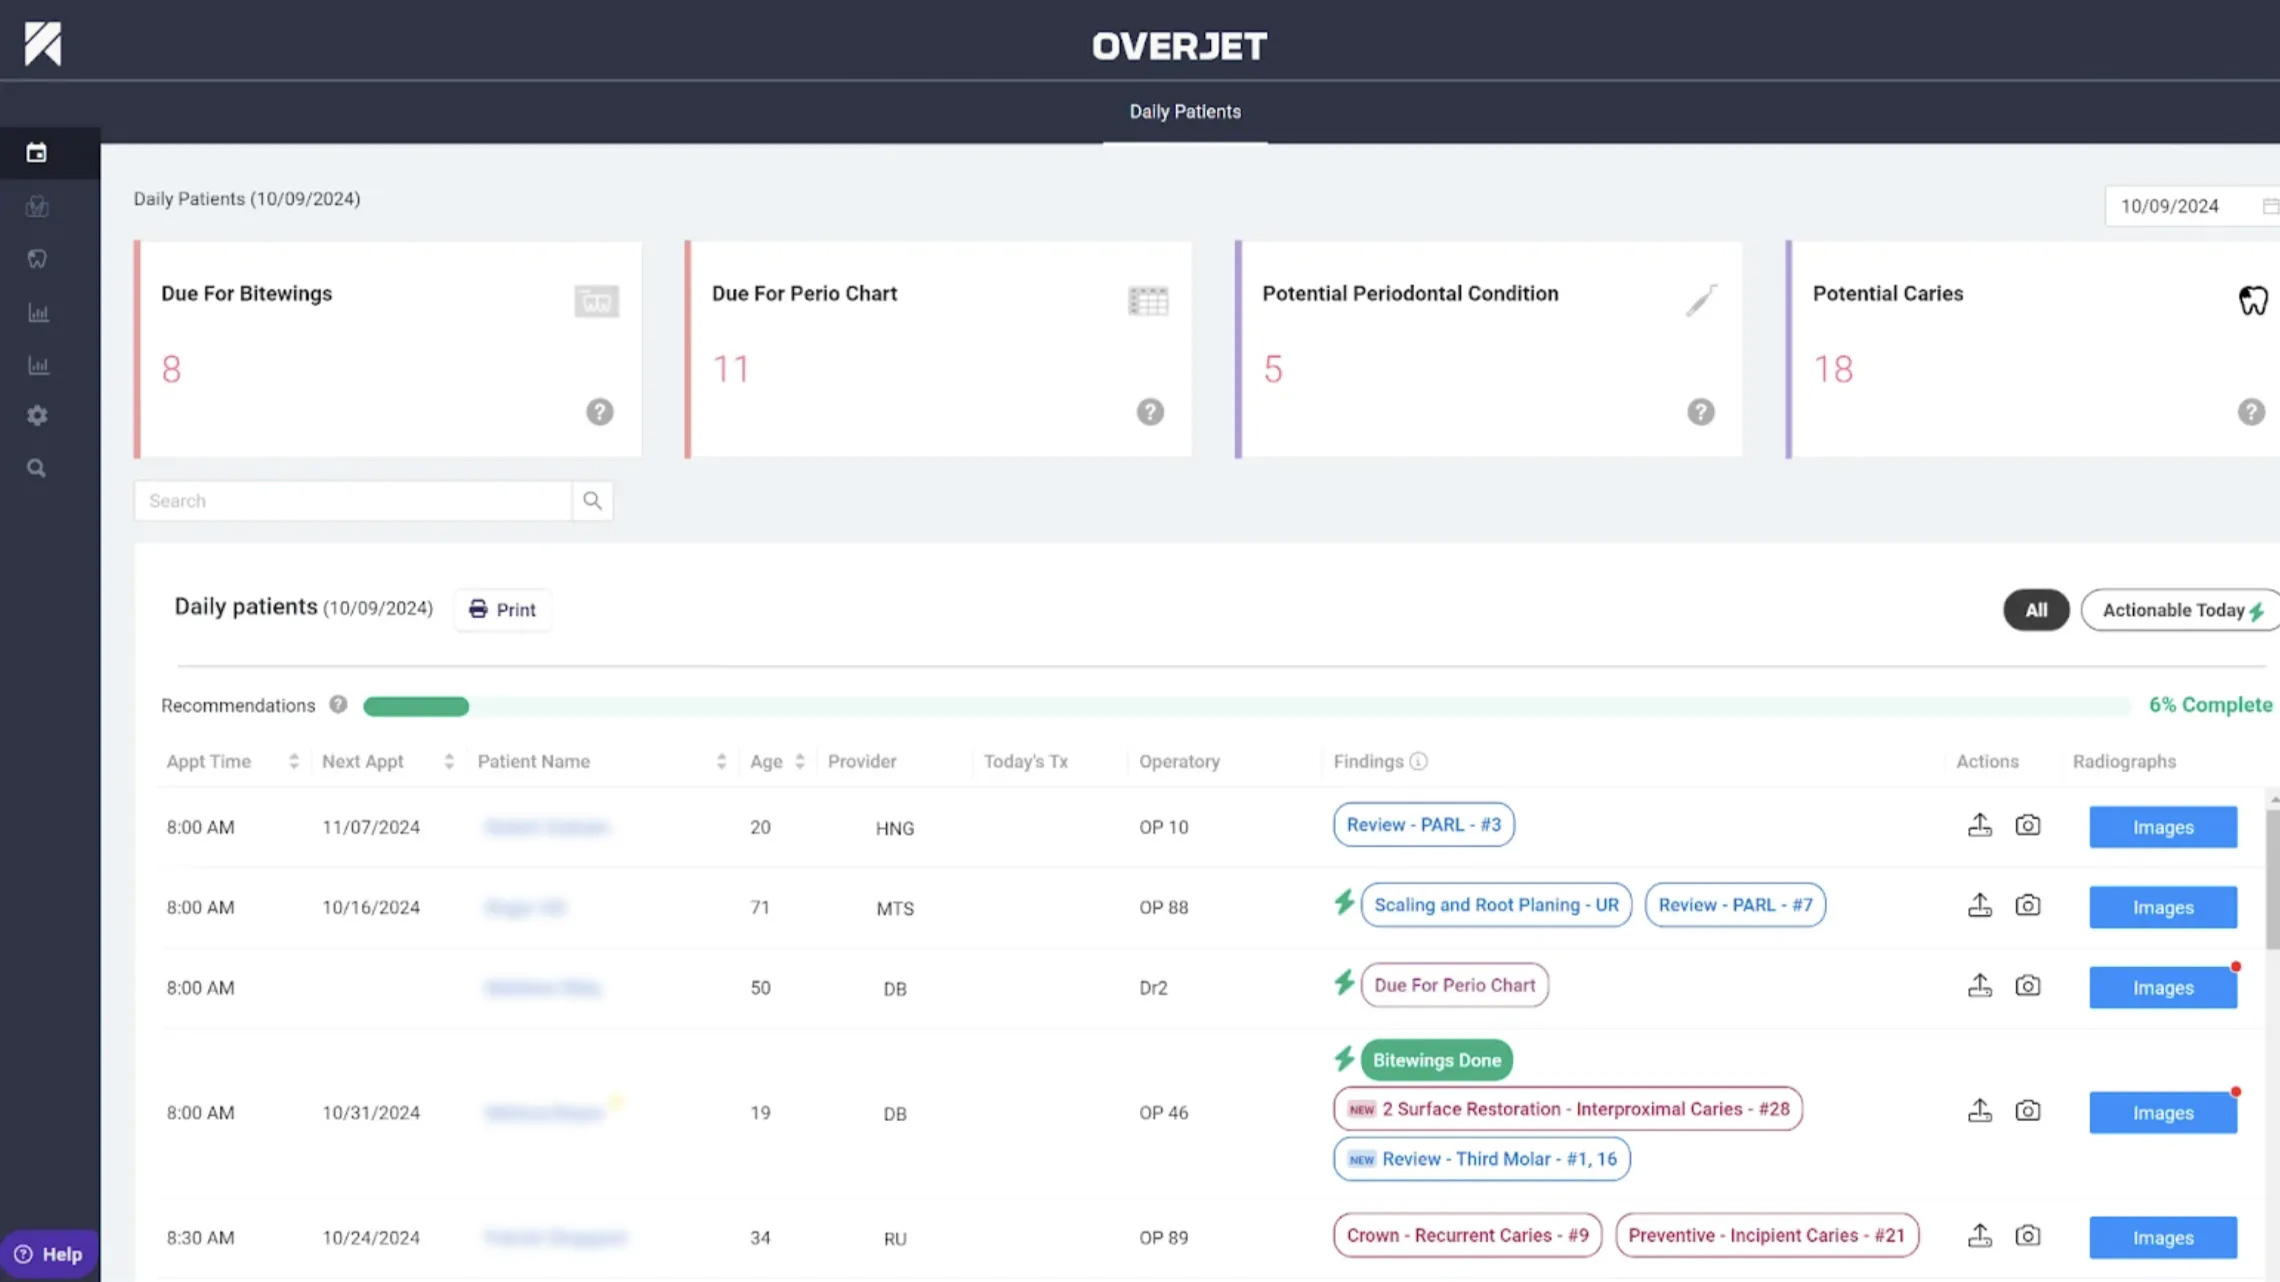Click the camera icon in the Dr2 row
The image size is (2280, 1282).
[x=2028, y=985]
